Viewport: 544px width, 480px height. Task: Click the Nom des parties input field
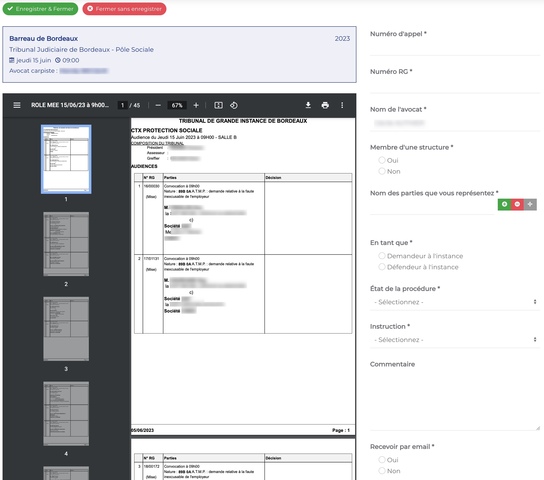[x=432, y=207]
